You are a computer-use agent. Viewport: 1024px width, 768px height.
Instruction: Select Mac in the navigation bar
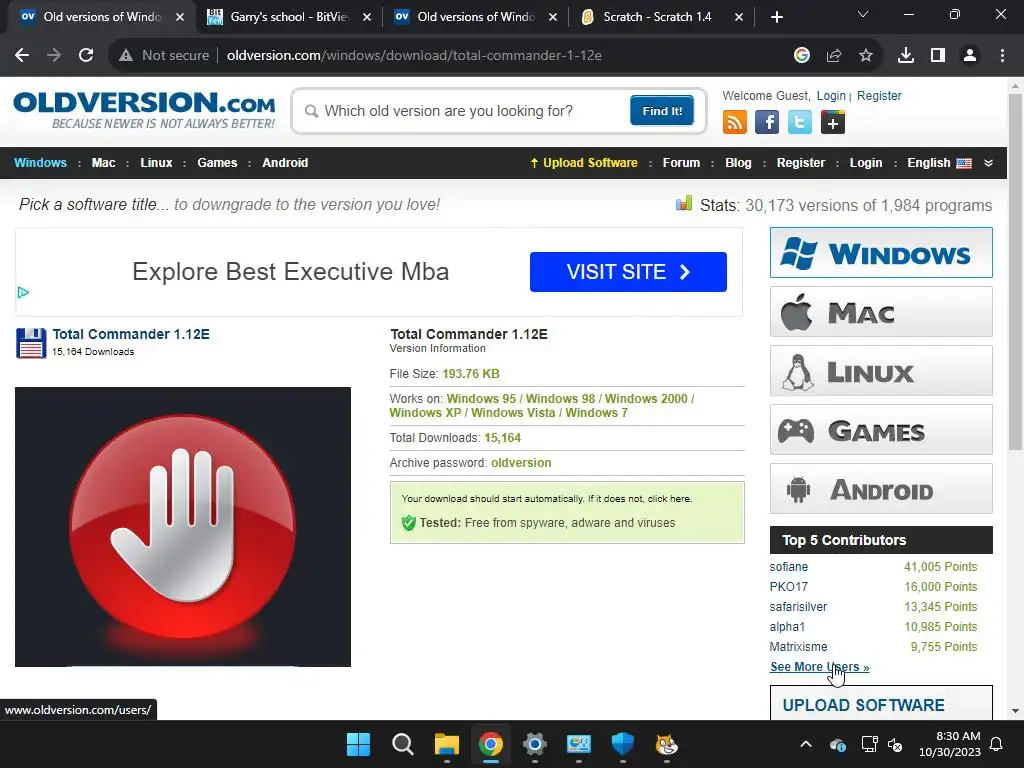coord(103,163)
